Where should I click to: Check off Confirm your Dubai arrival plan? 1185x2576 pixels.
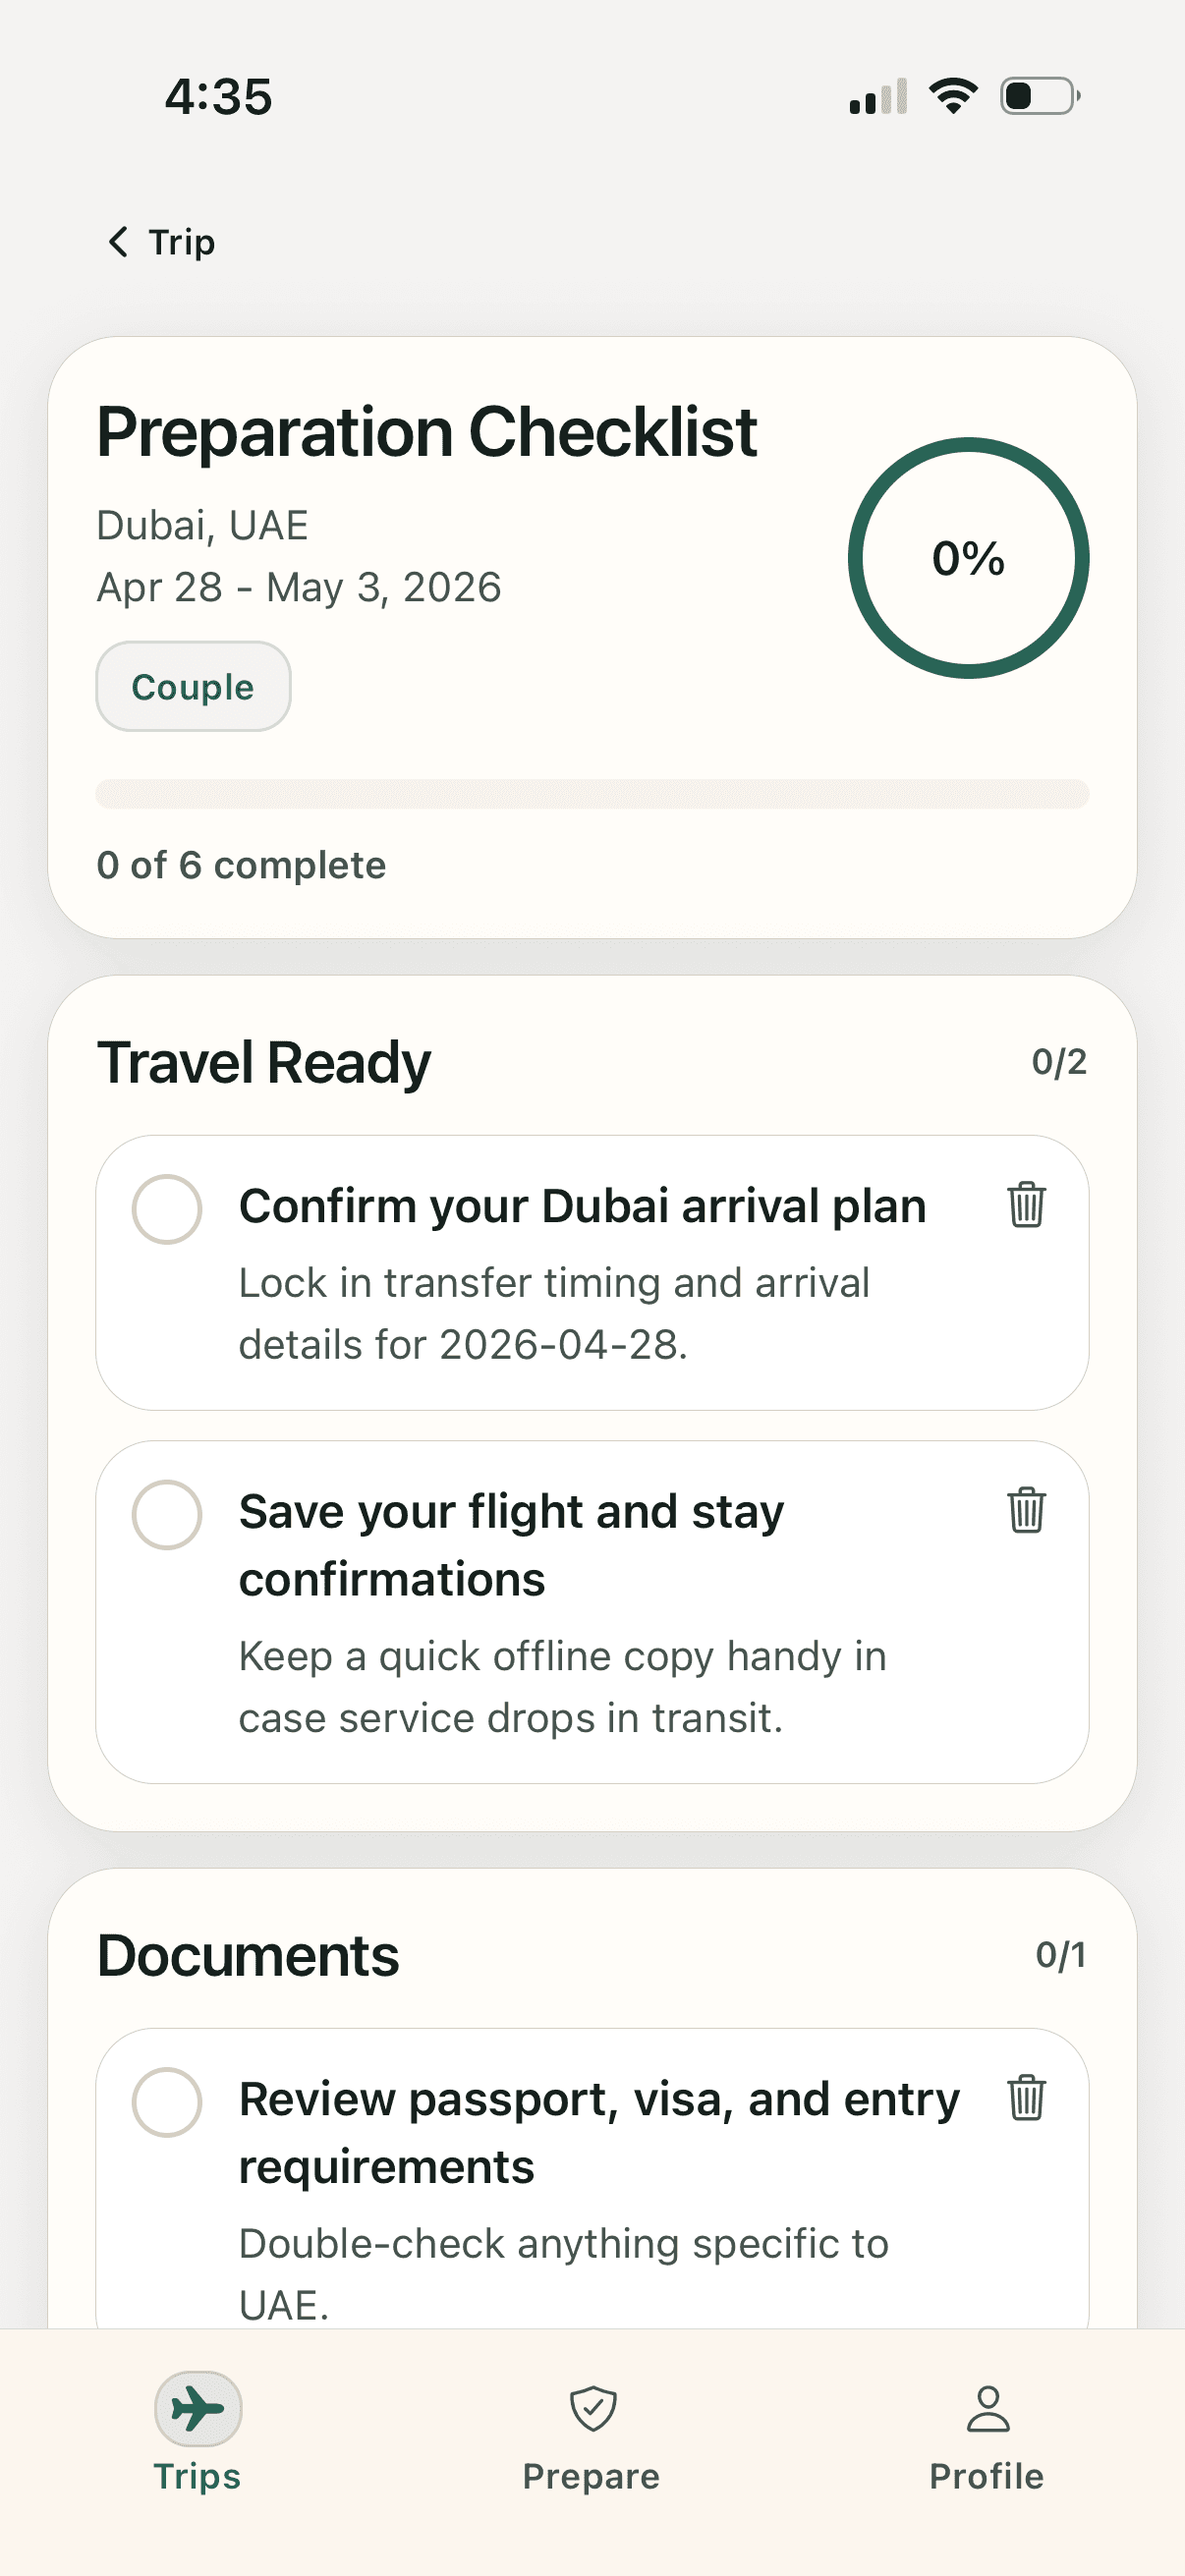click(x=167, y=1209)
